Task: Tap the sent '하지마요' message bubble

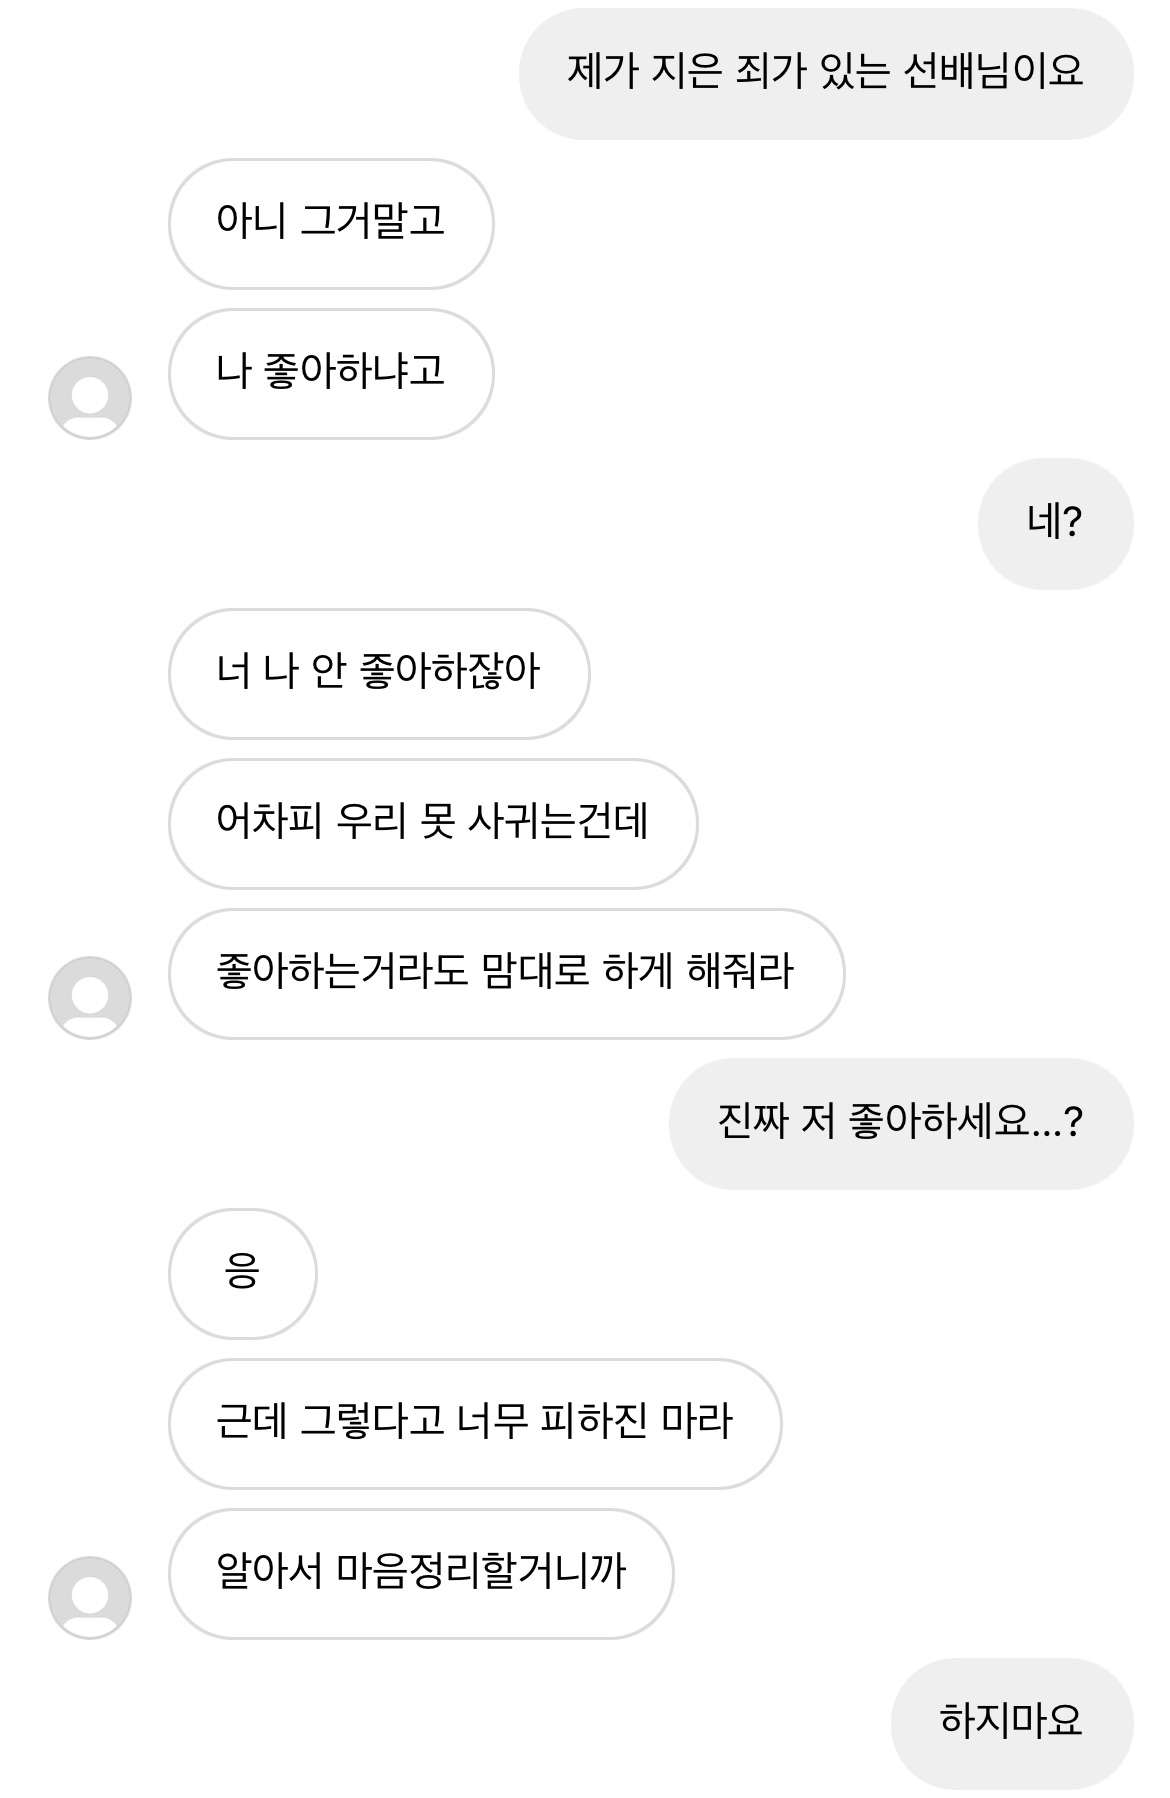Action: click(1011, 1723)
